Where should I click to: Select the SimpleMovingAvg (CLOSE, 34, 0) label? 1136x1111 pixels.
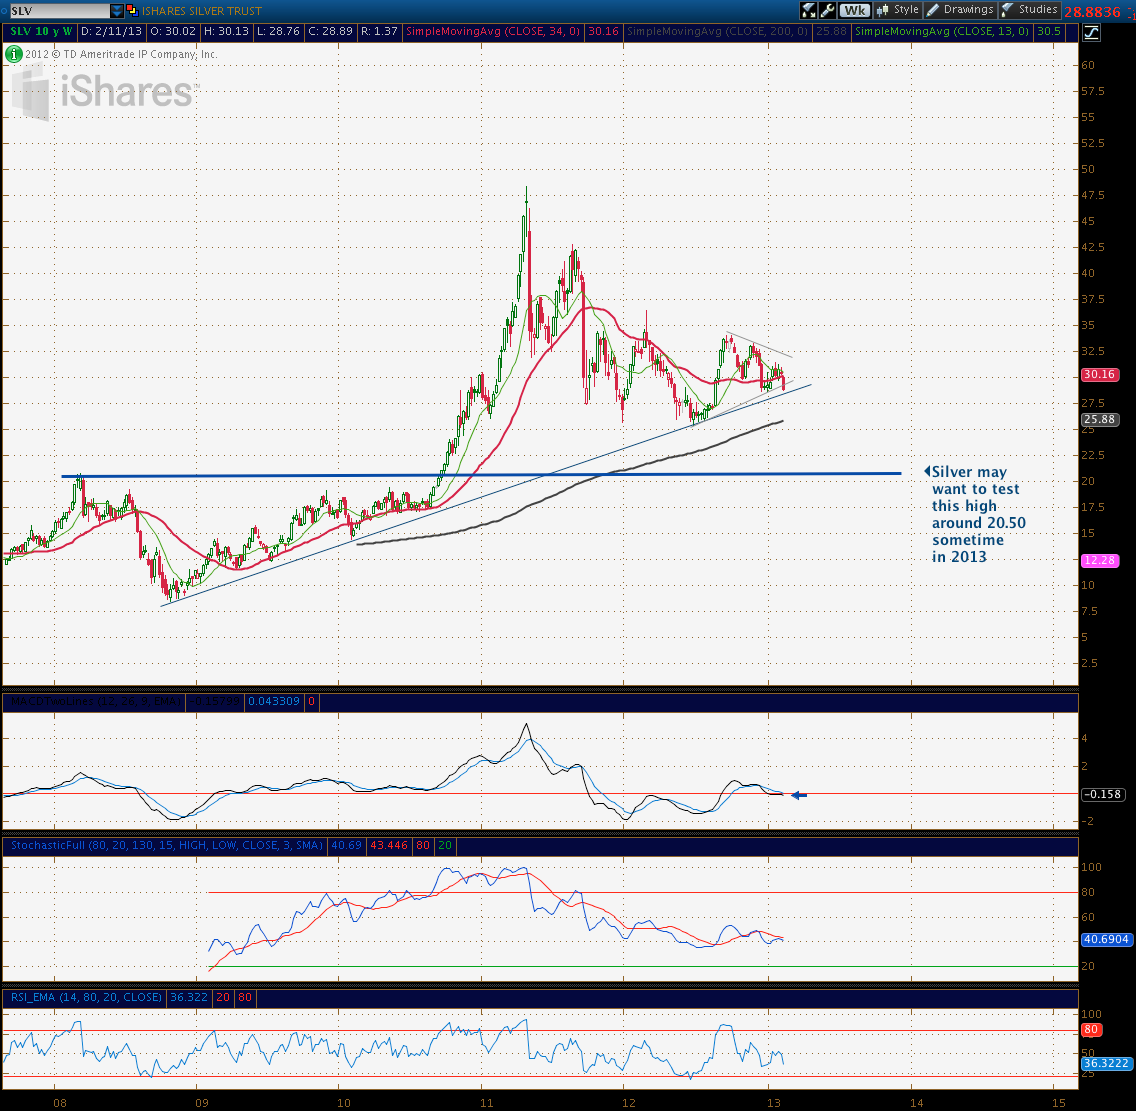click(493, 31)
